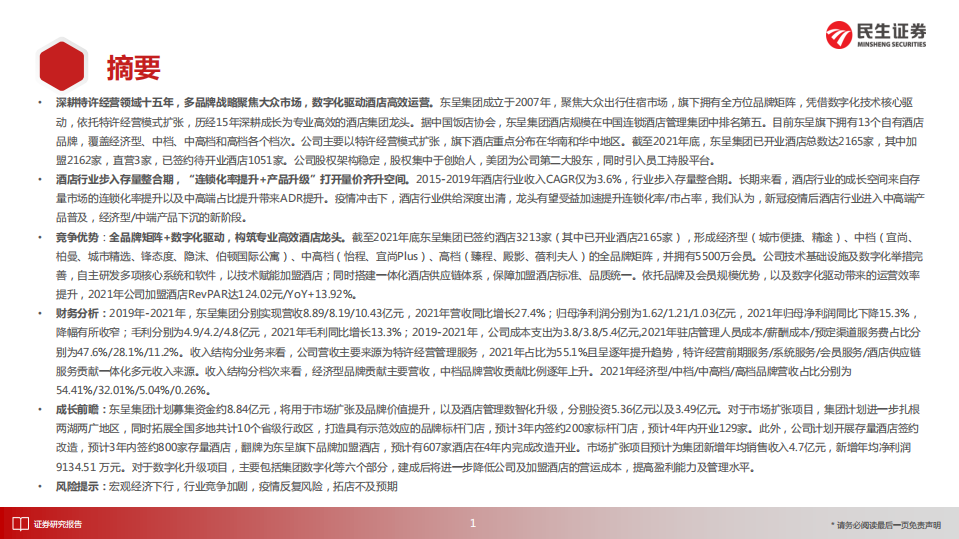Image resolution: width=959 pixels, height=539 pixels.
Task: Click the bold heading 深耕特许经营领域十五年
Action: 115,103
